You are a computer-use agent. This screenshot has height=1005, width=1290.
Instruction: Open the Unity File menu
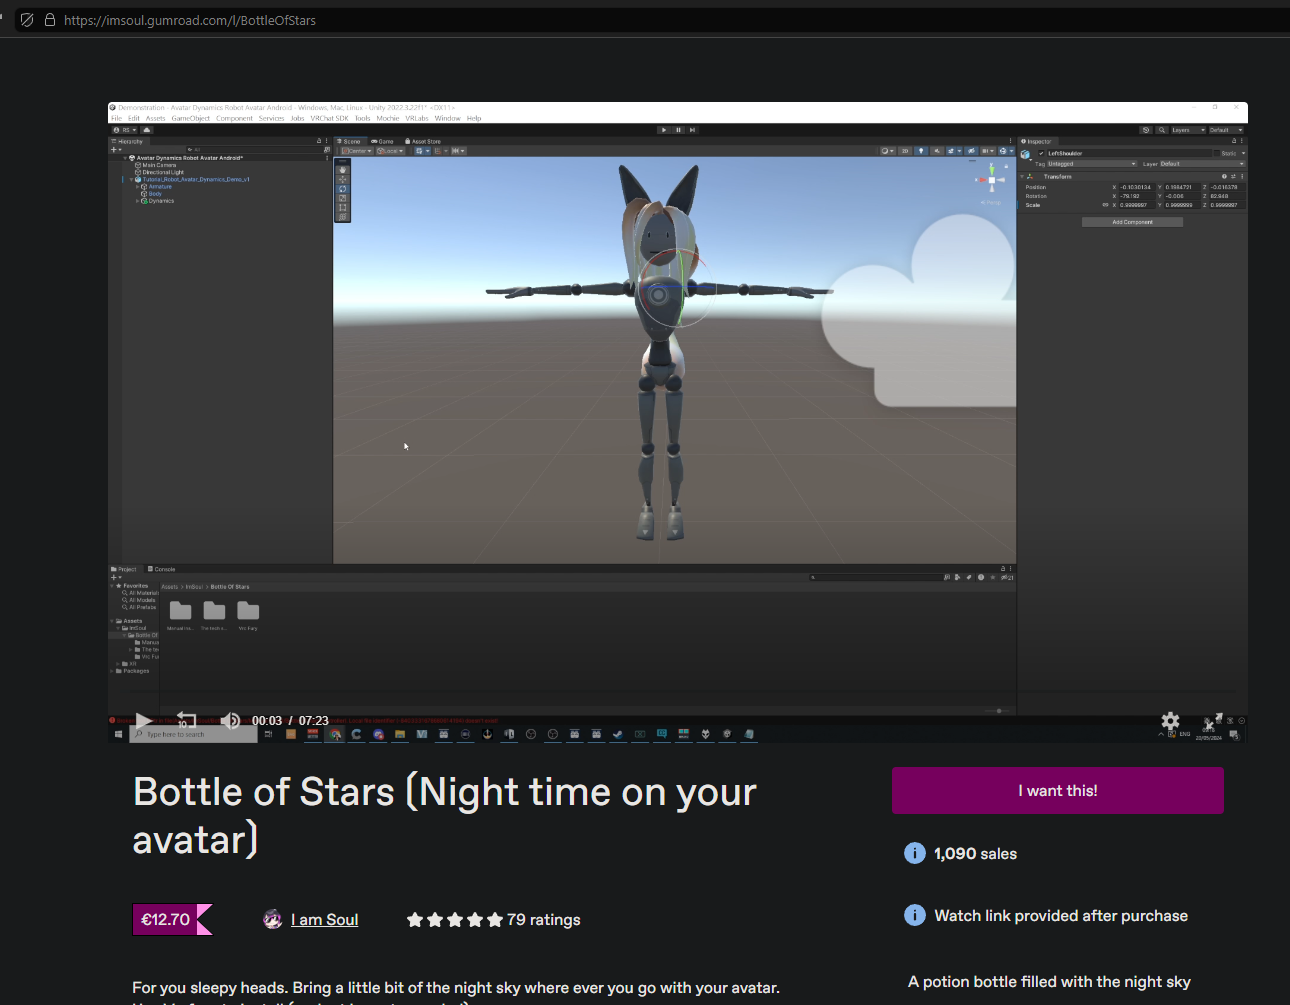(x=116, y=118)
